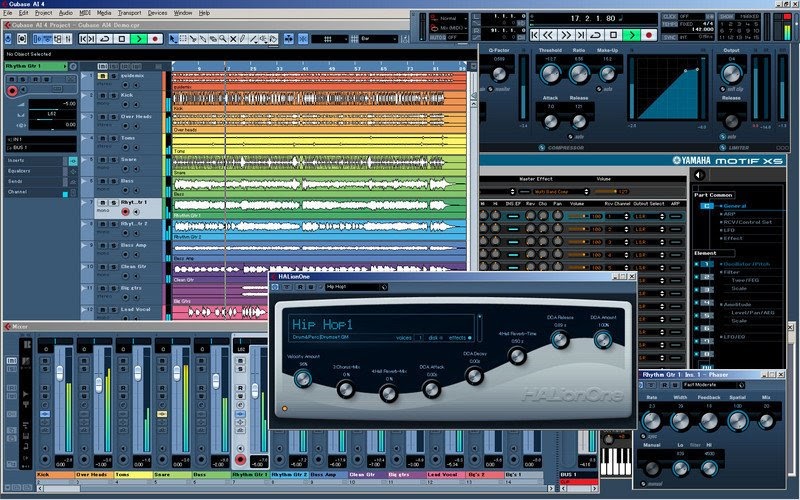Click Stop on the Transport panel
The image size is (800, 500).
614,35
